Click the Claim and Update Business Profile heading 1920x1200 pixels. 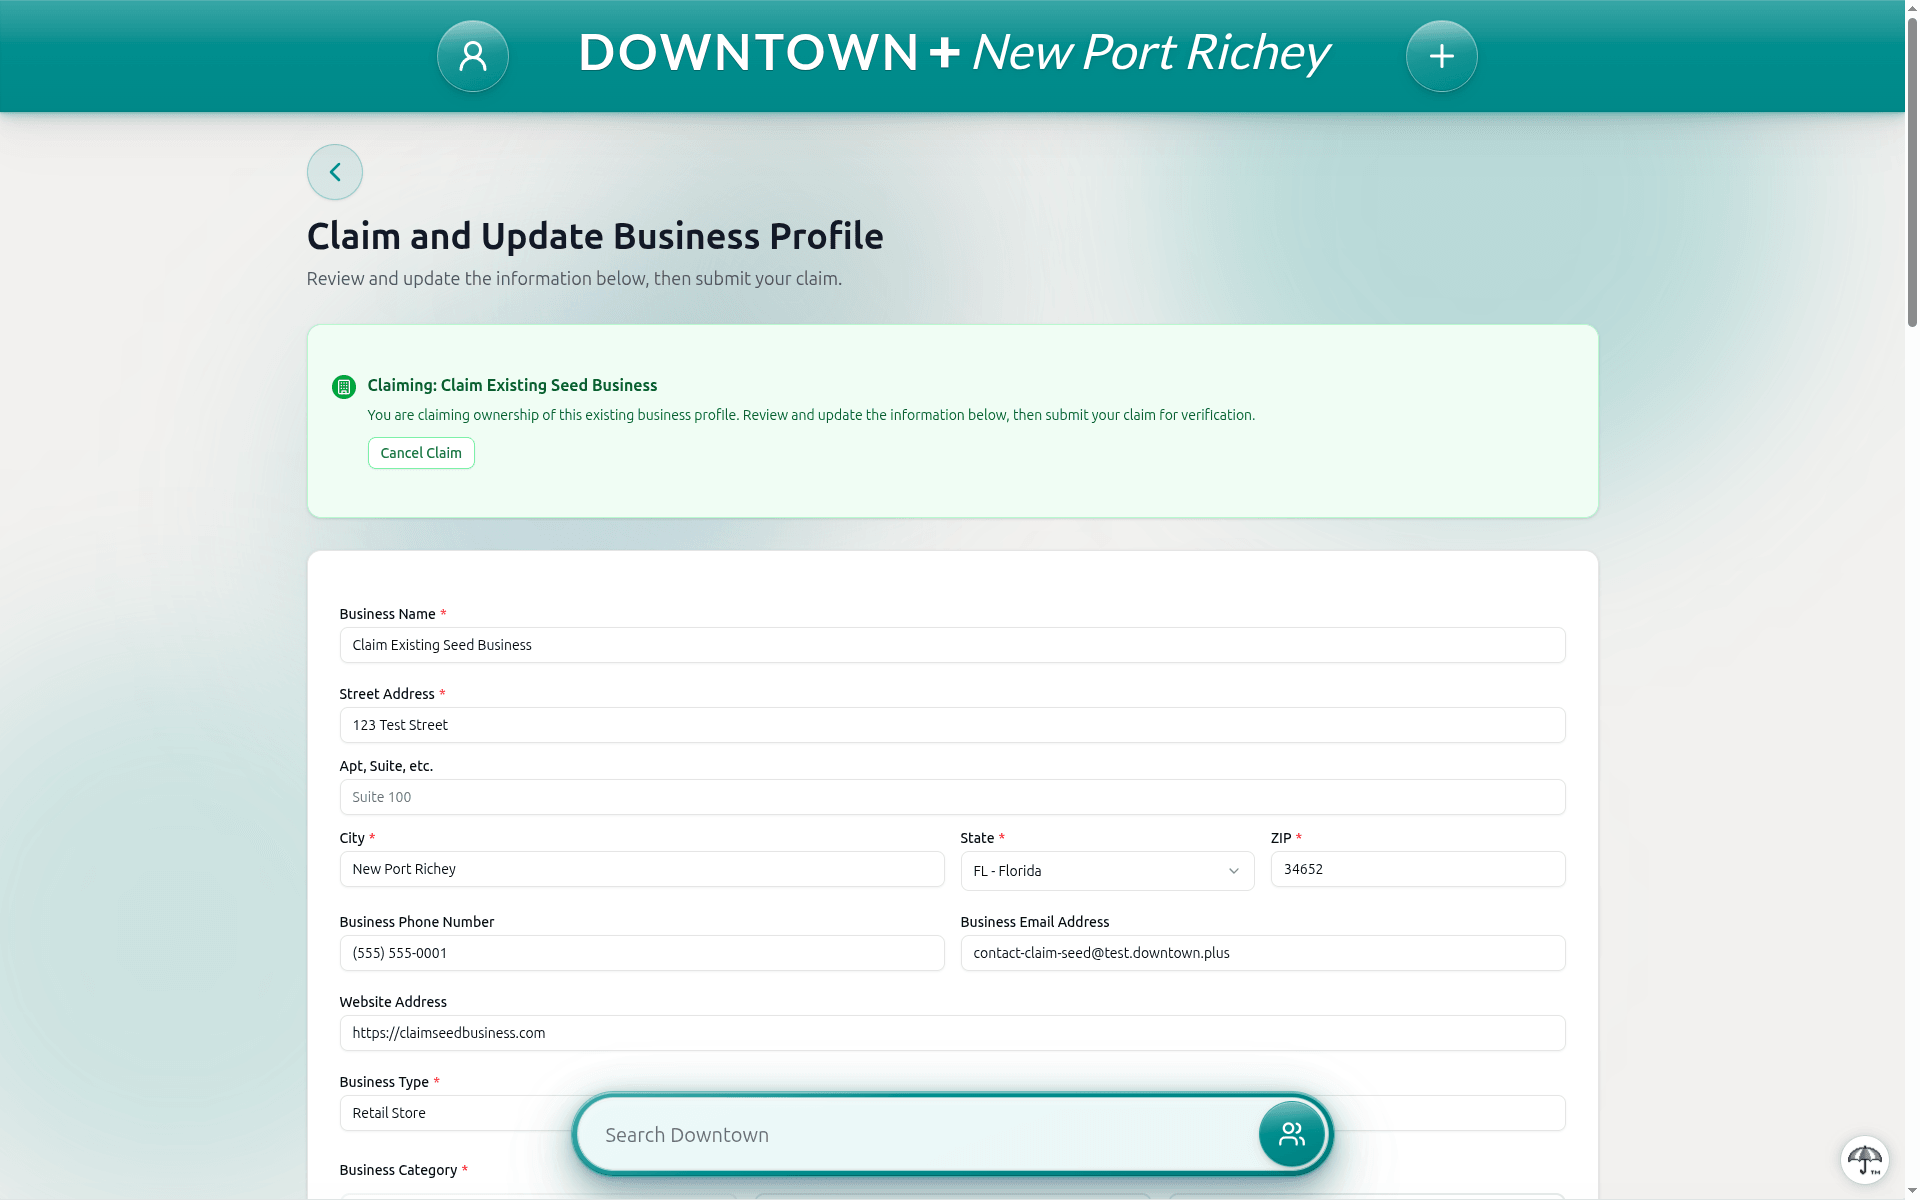point(595,236)
